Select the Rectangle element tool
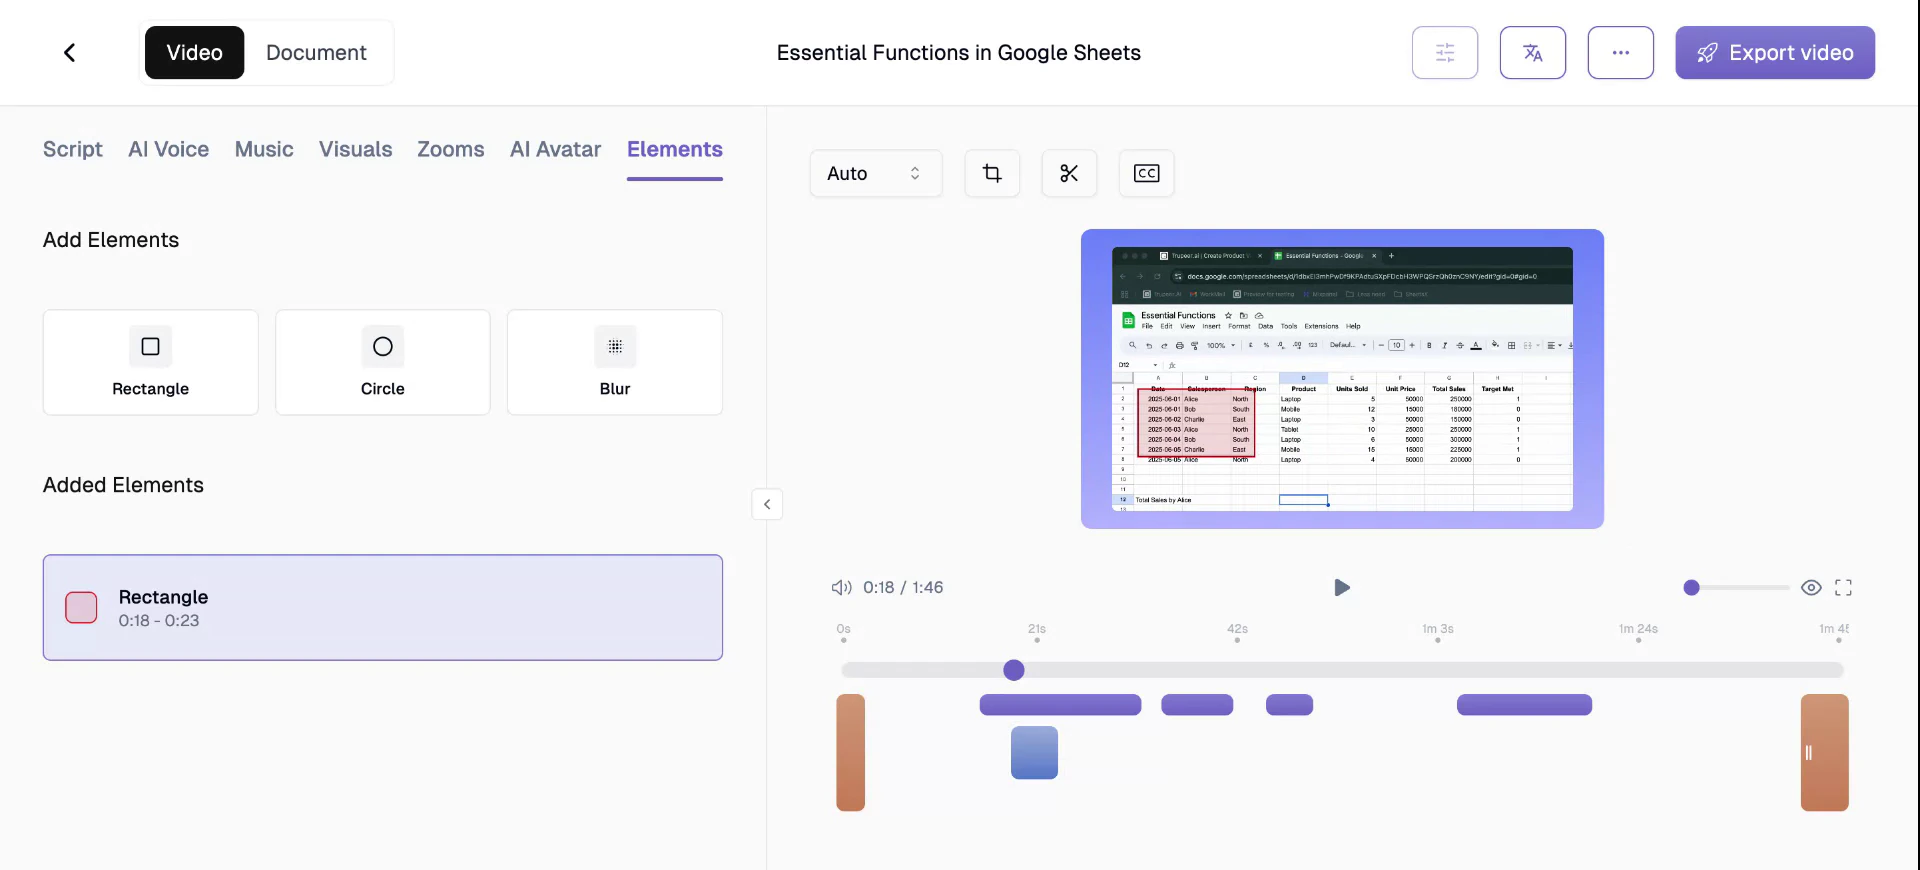The width and height of the screenshot is (1920, 870). 150,362
